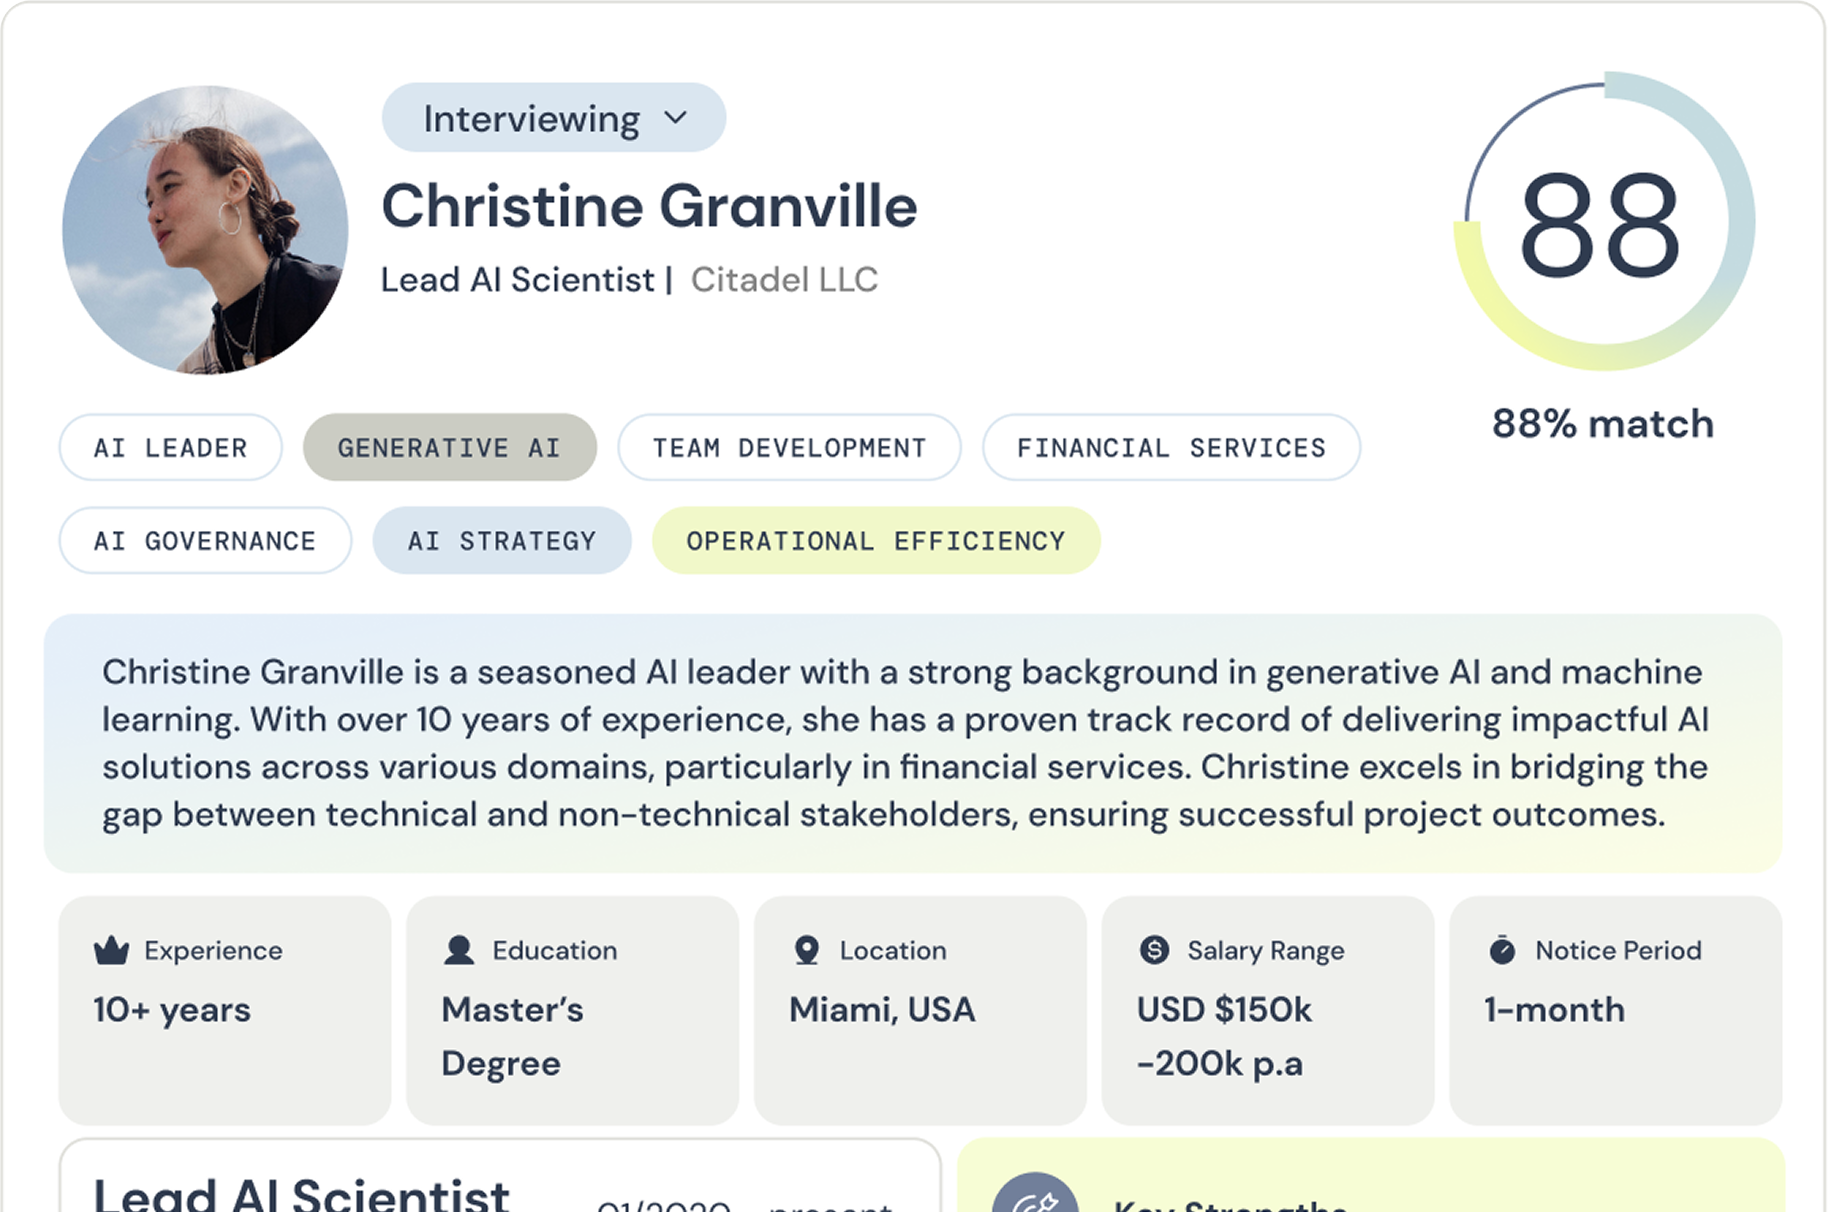This screenshot has height=1212, width=1828.
Task: Toggle the AI STRATEGY tag
Action: pyautogui.click(x=502, y=540)
